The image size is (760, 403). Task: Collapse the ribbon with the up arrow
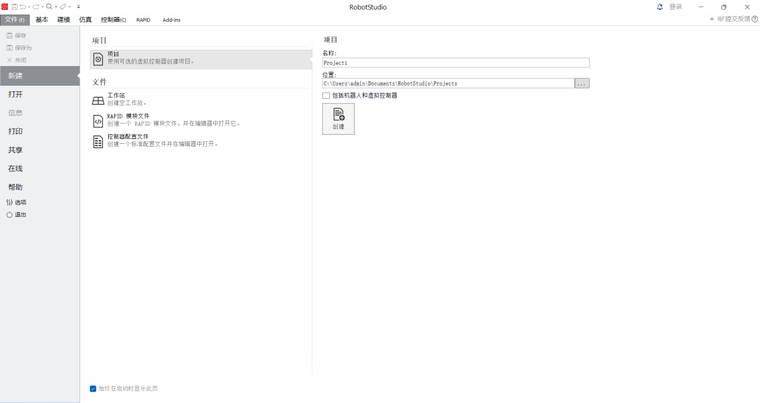tap(712, 19)
